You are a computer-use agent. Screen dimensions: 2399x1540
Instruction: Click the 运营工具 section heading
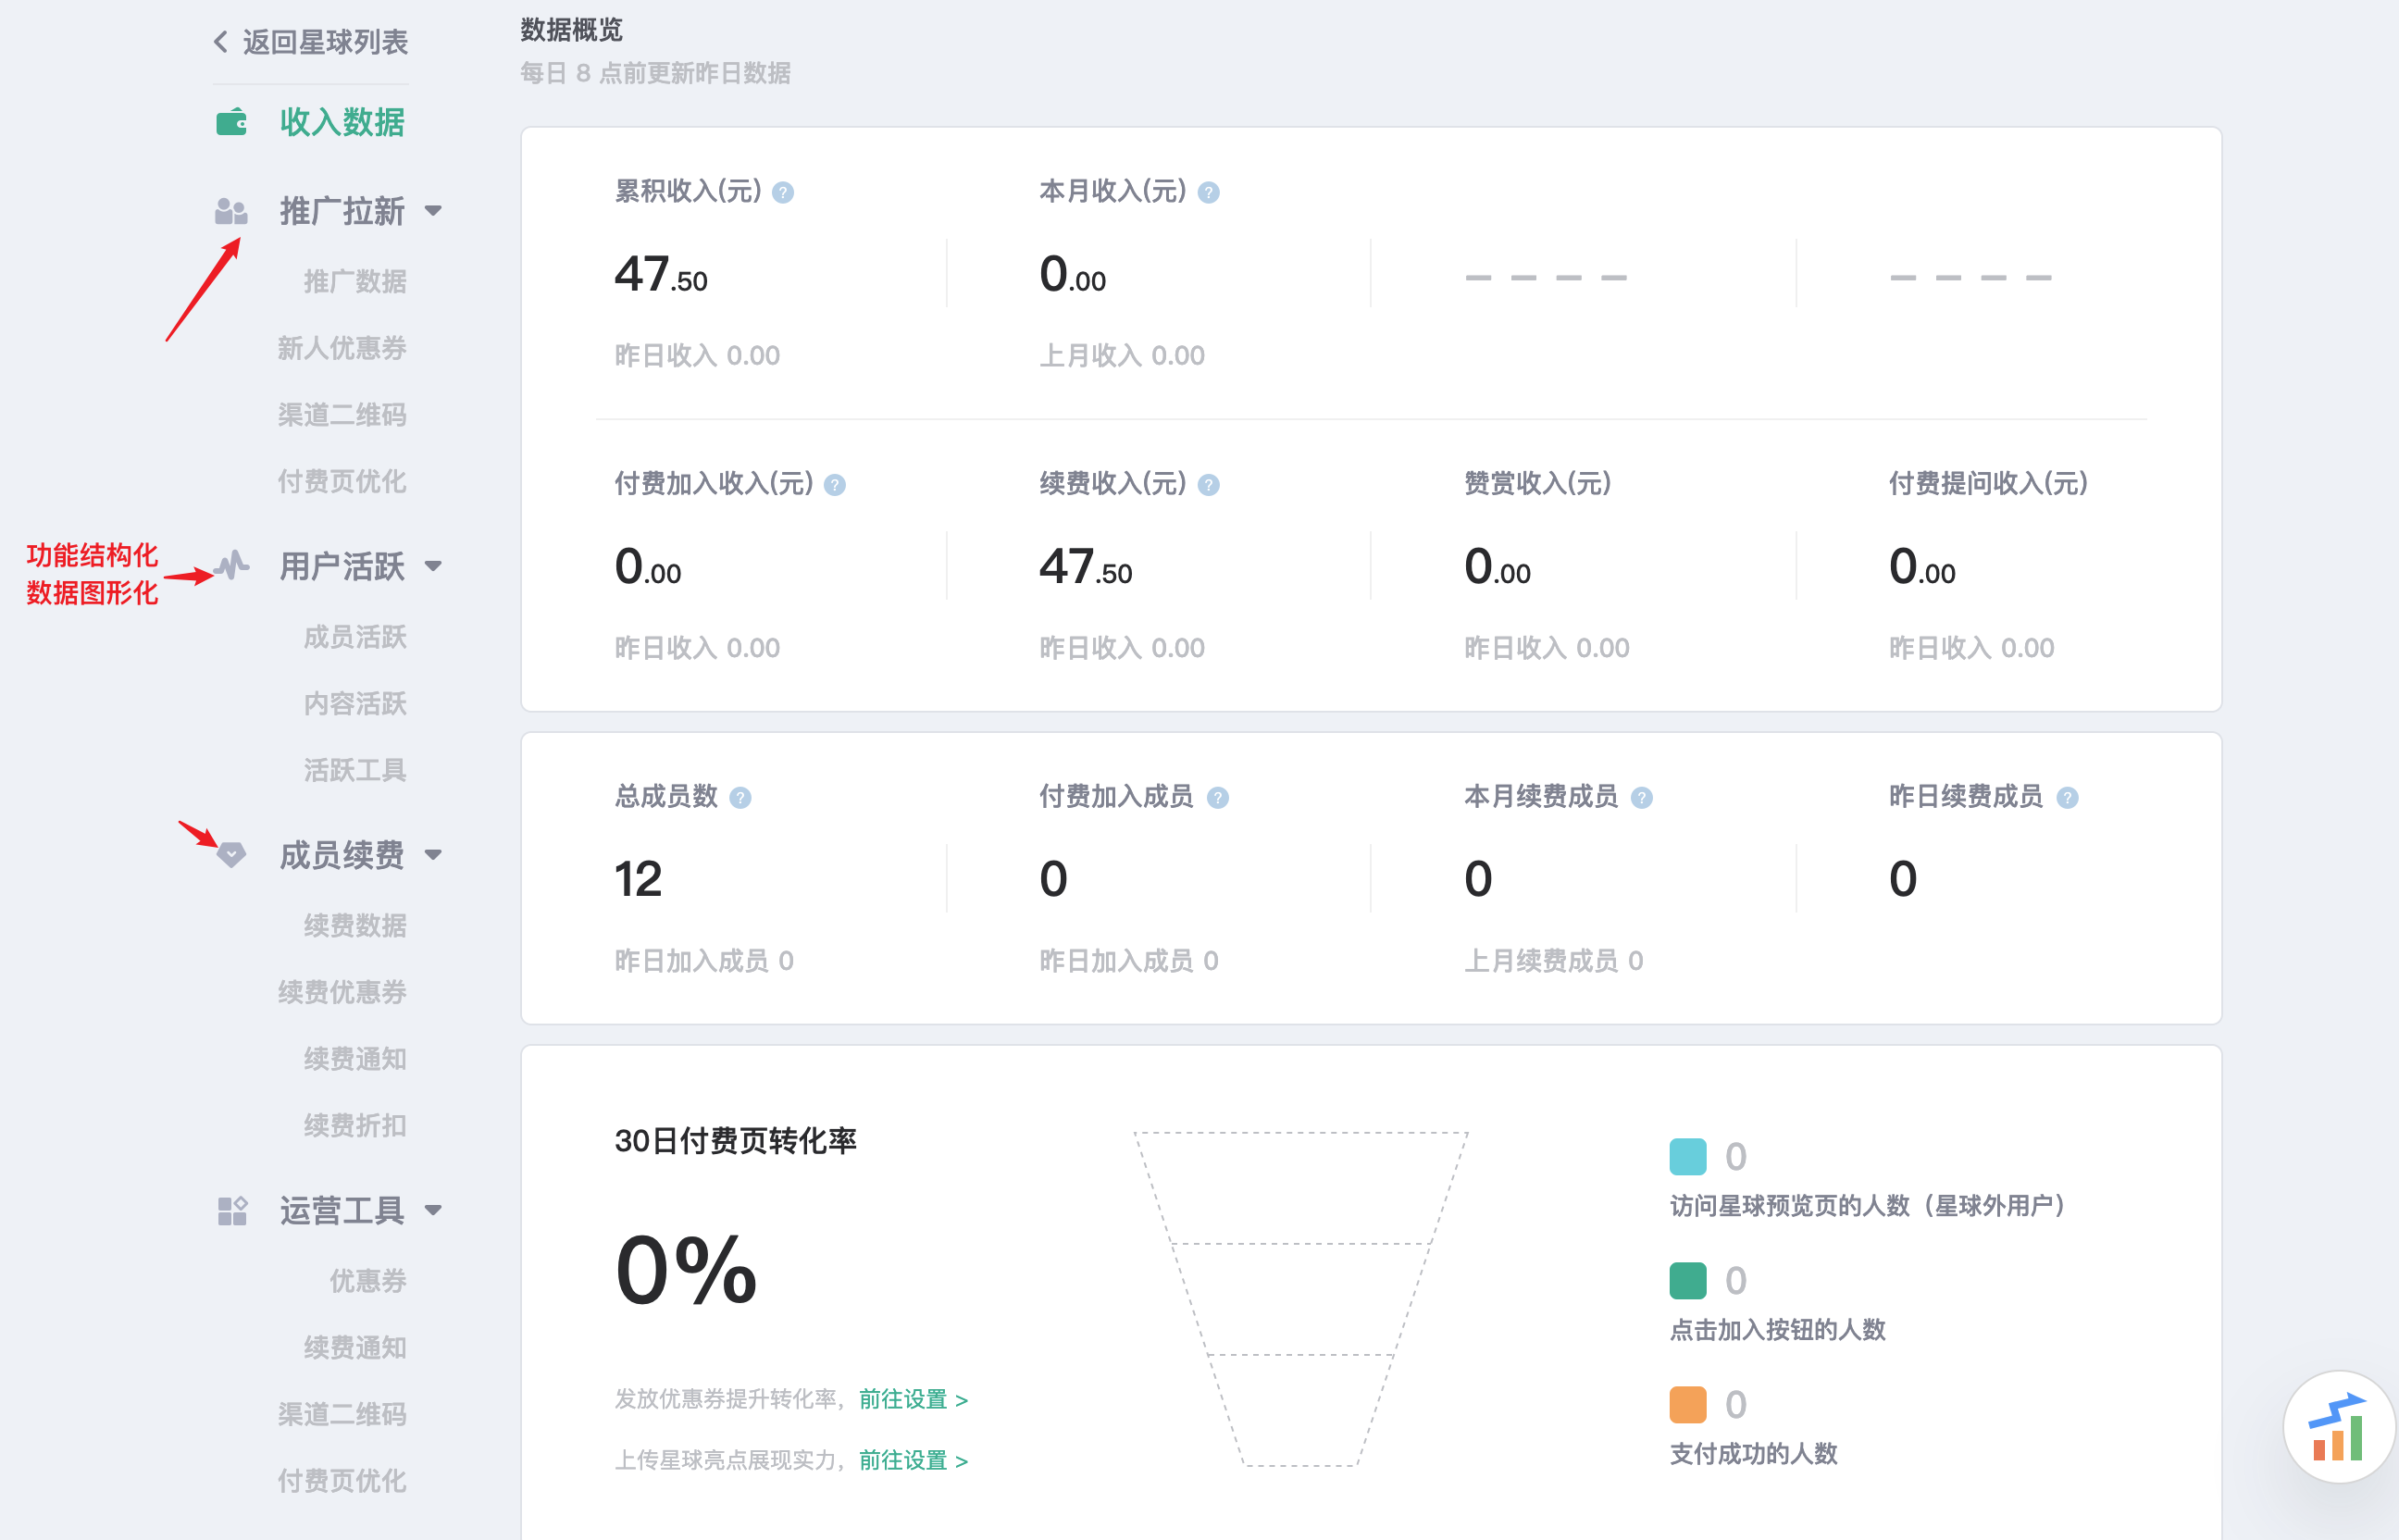pos(342,1210)
